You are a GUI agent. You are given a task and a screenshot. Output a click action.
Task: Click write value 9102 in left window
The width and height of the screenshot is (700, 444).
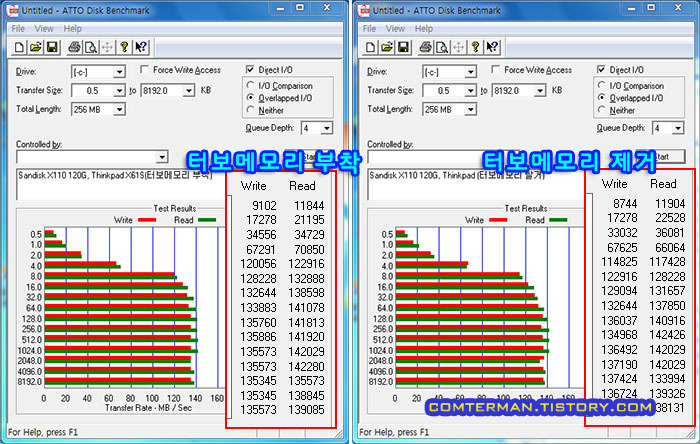(x=264, y=206)
